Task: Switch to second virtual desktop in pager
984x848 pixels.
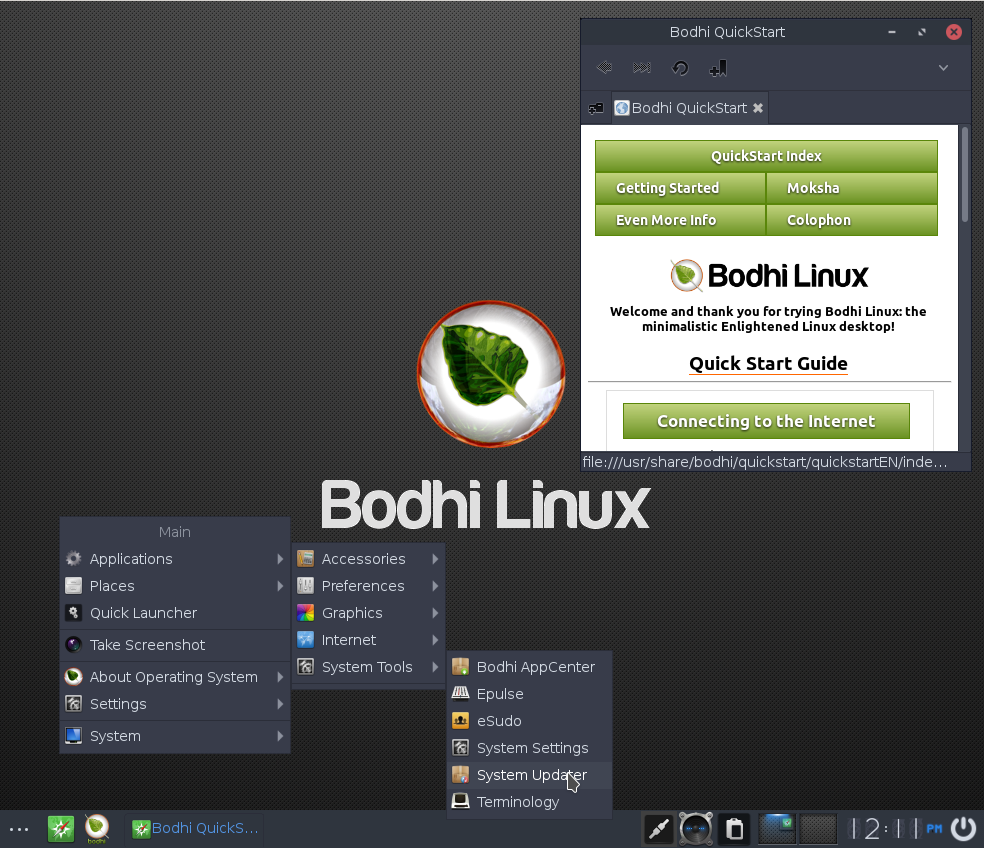Action: pos(818,829)
